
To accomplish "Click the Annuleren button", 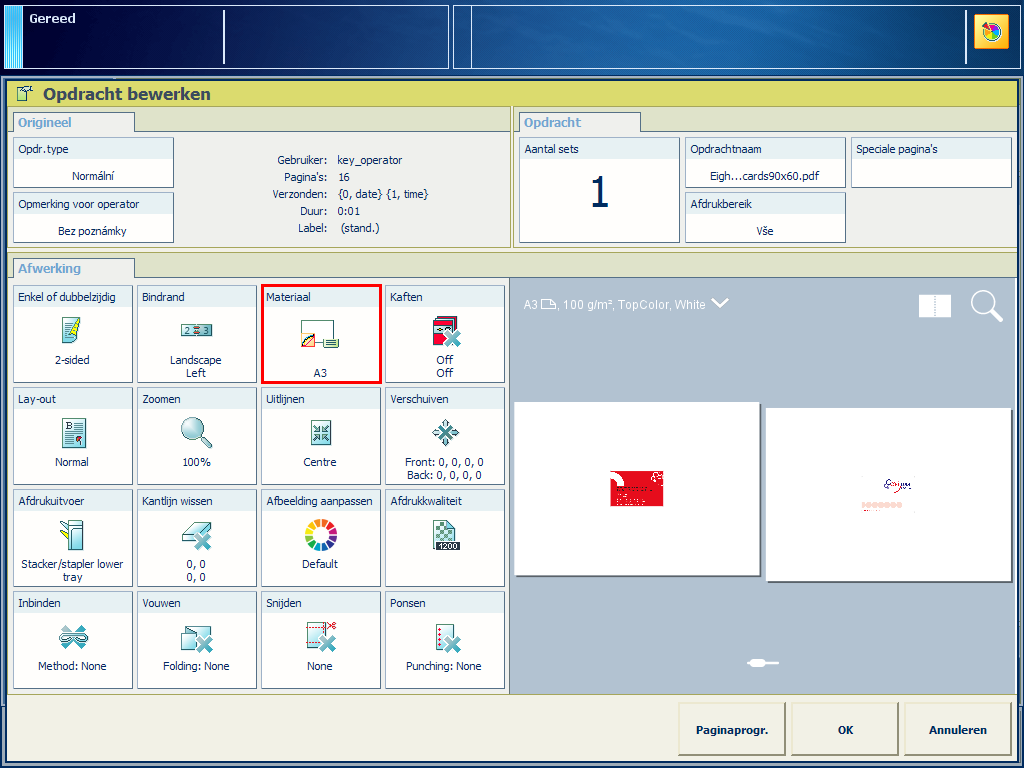I will point(957,730).
